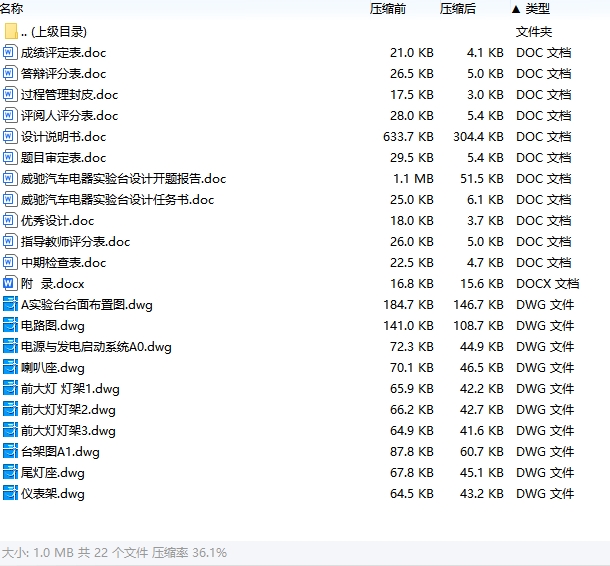Click the status bar compression ratio text
610x566 pixels.
[x=189, y=552]
